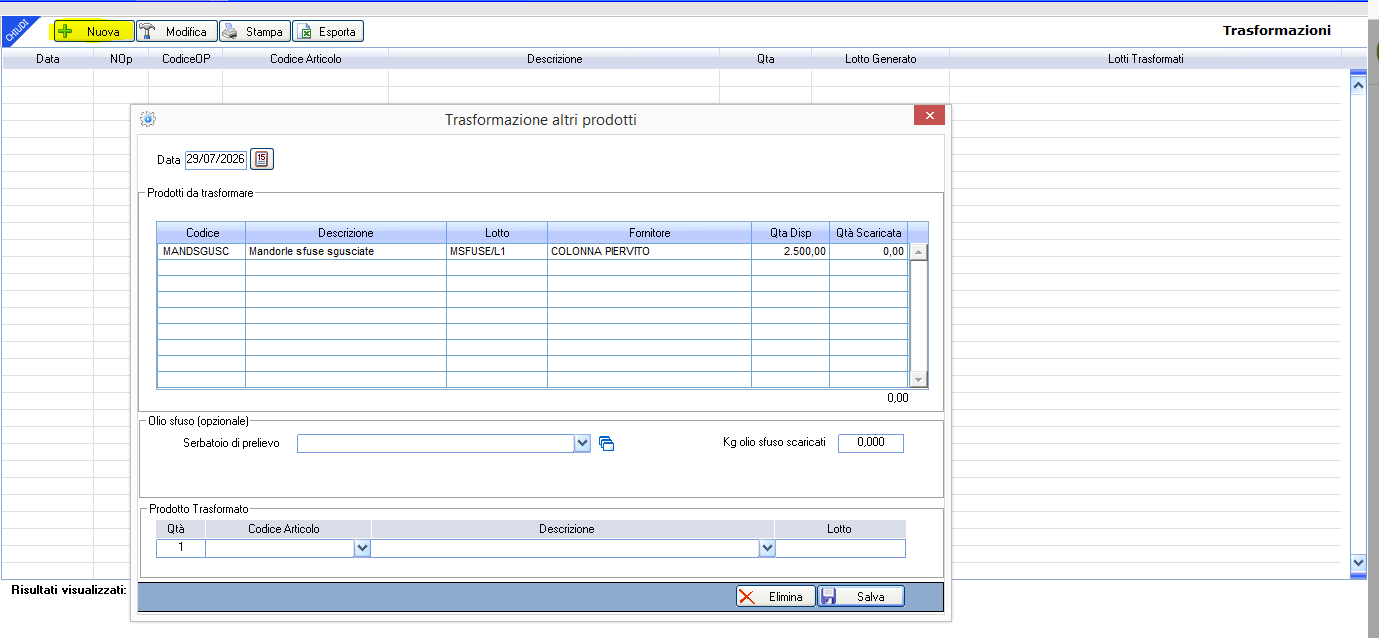Click the Elimina button
This screenshot has height=638, width=1379.
(776, 597)
